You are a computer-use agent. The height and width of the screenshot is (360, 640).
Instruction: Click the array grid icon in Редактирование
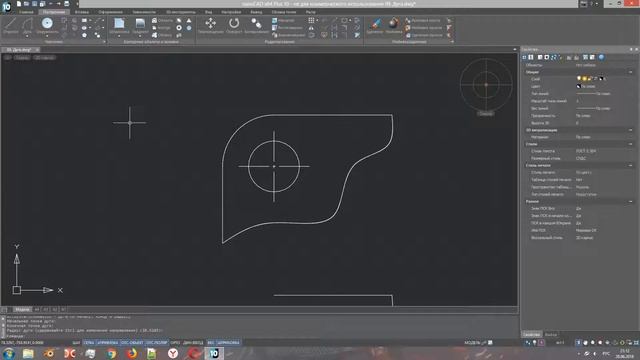311,20
